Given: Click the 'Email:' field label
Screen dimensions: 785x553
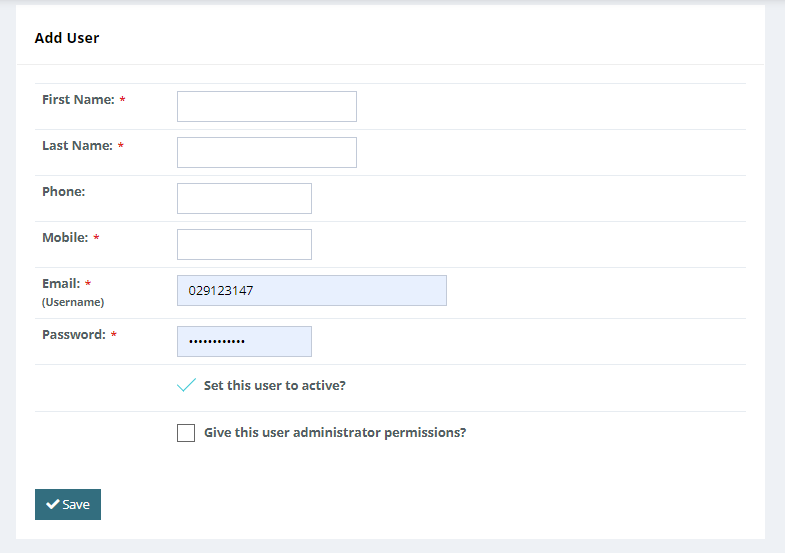Looking at the screenshot, I should 60,284.
